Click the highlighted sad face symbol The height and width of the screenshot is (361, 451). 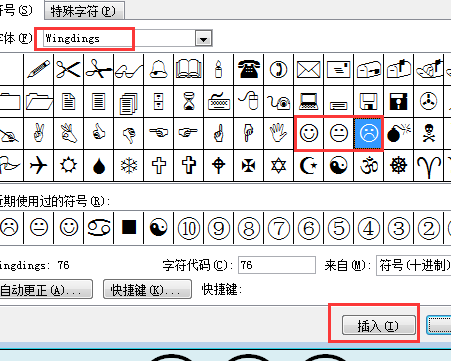coord(369,133)
